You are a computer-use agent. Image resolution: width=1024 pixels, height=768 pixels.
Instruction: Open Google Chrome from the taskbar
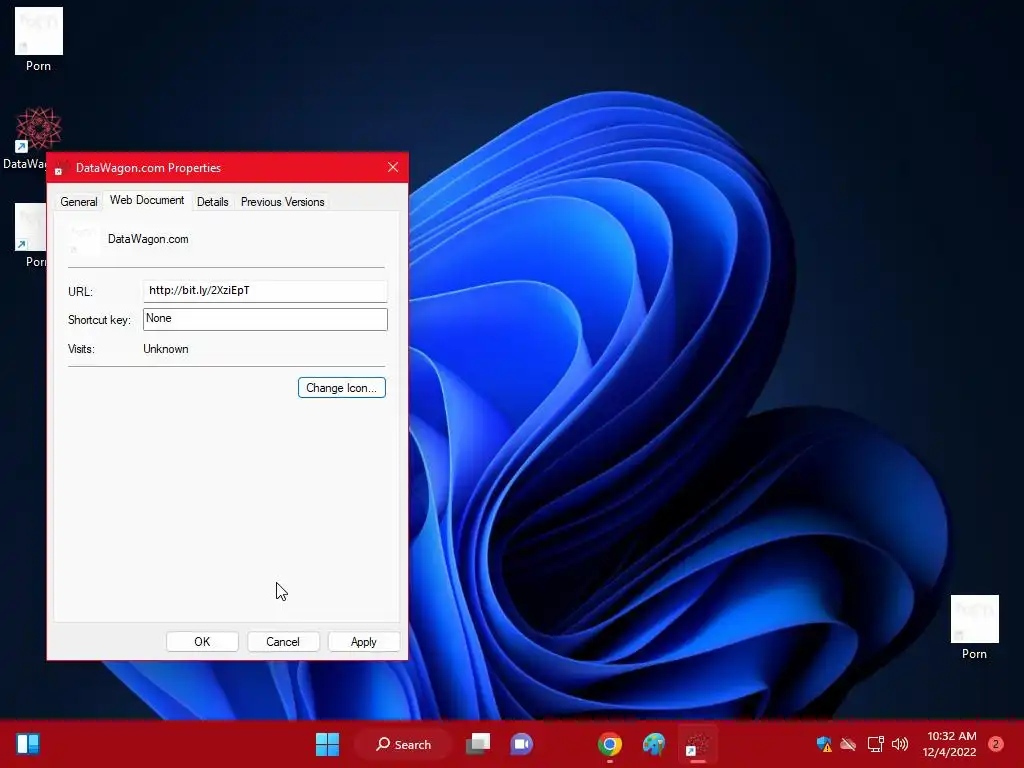(609, 744)
